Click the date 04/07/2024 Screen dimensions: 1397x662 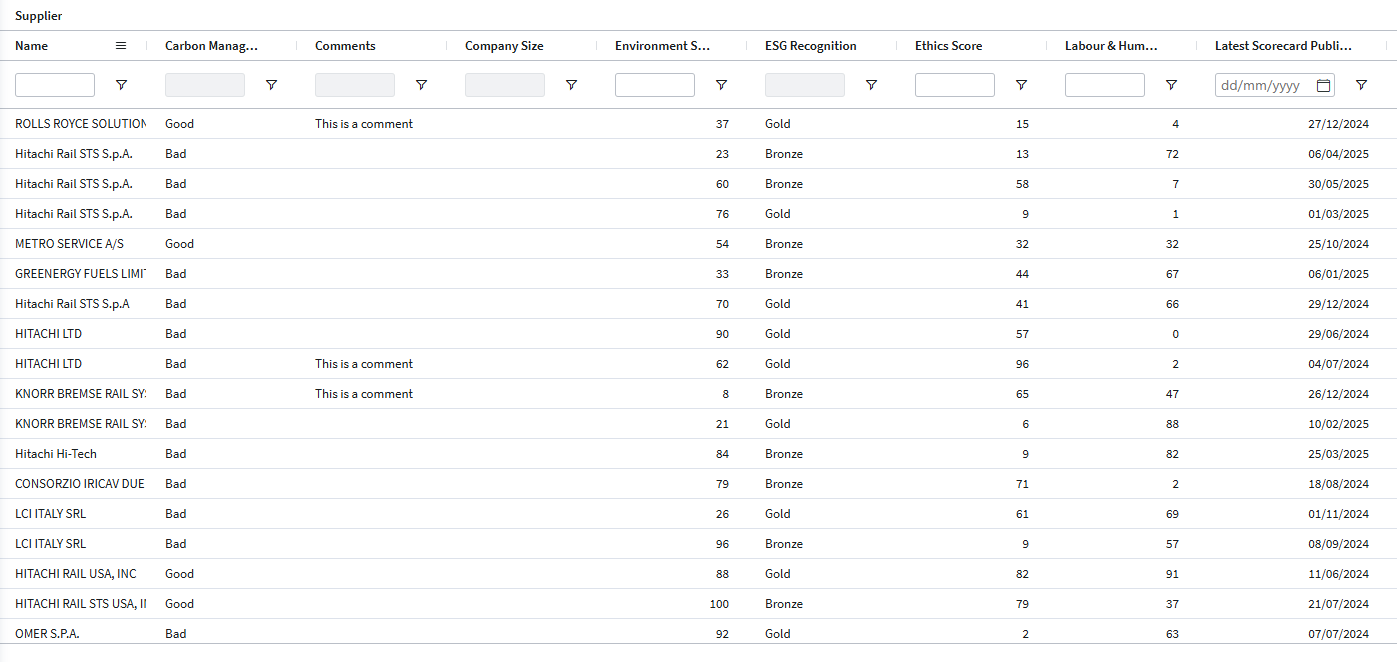click(x=1338, y=364)
